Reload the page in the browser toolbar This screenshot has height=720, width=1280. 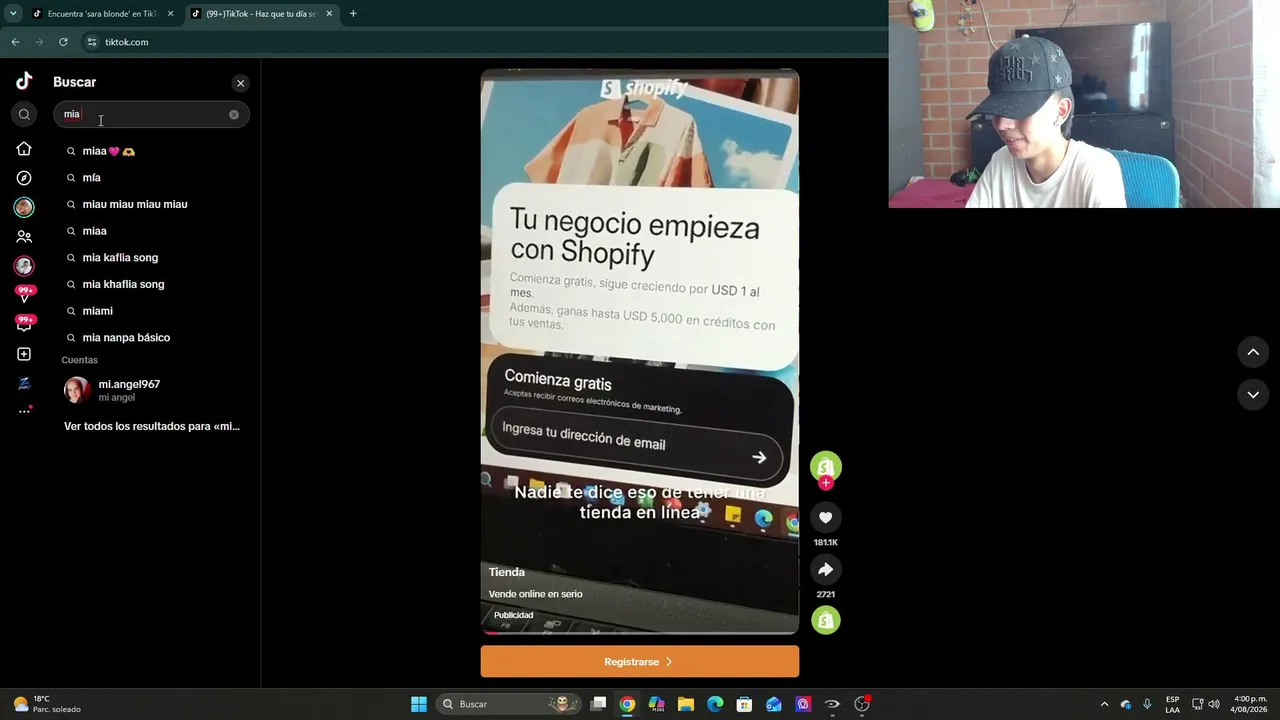(63, 42)
